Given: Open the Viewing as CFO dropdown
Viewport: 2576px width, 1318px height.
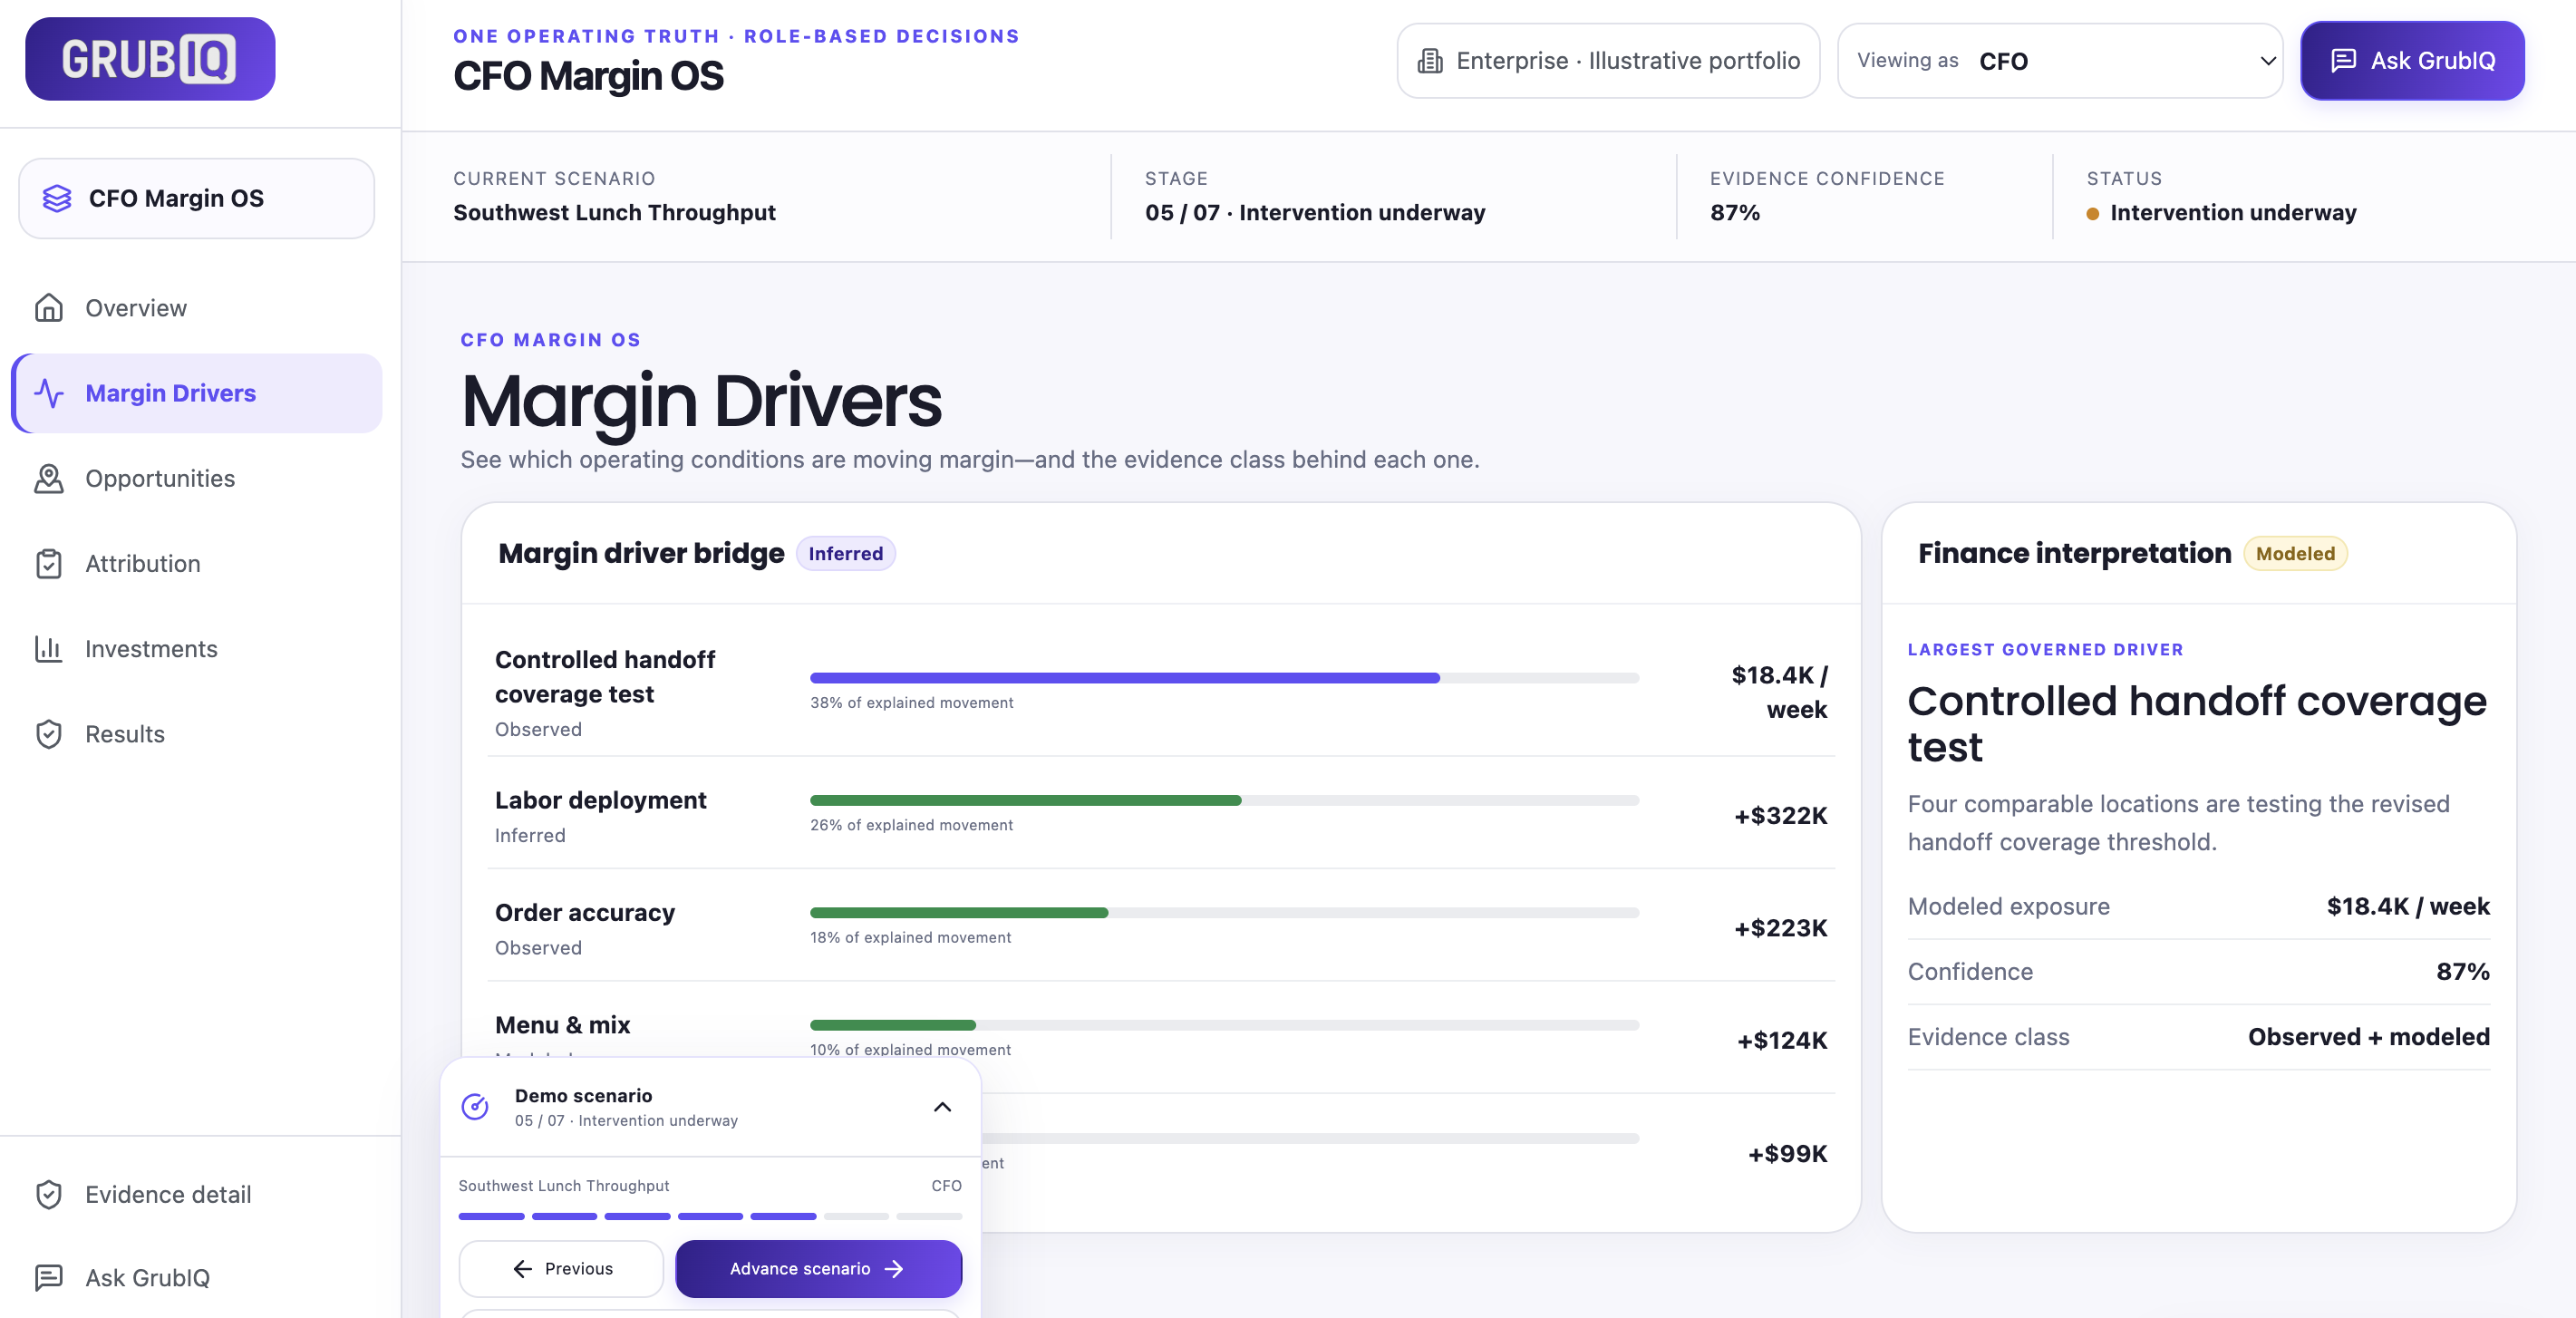Looking at the screenshot, I should pyautogui.click(x=2060, y=61).
